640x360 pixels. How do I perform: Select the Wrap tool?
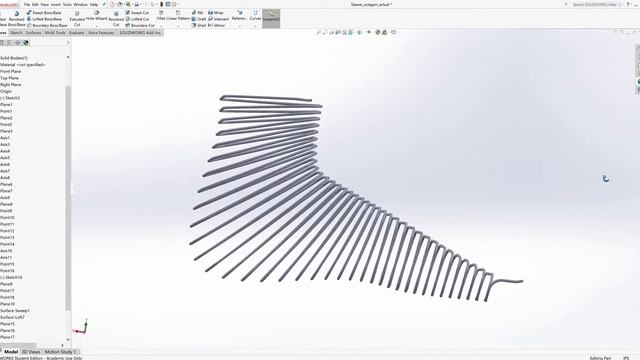pos(215,13)
